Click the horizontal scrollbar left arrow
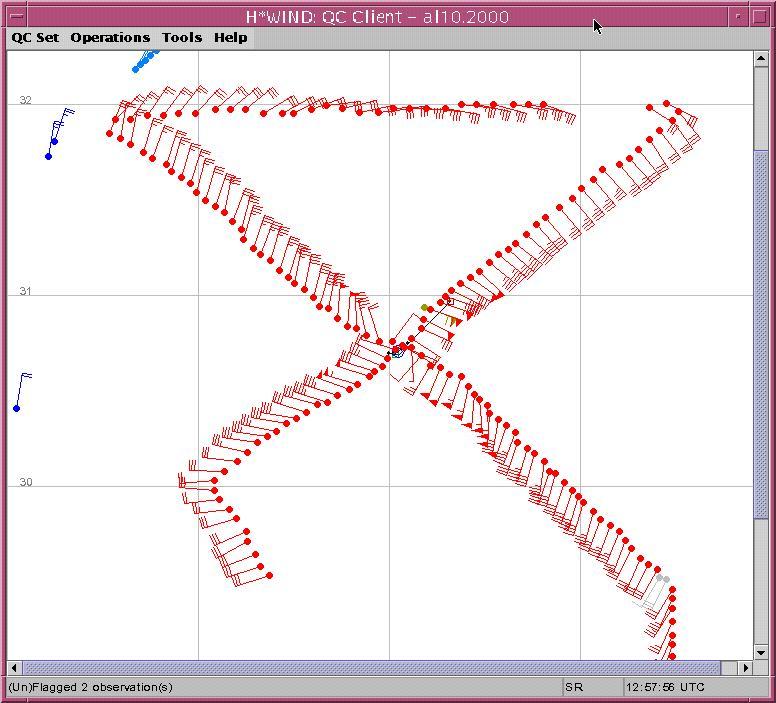776x703 pixels. tap(15, 667)
